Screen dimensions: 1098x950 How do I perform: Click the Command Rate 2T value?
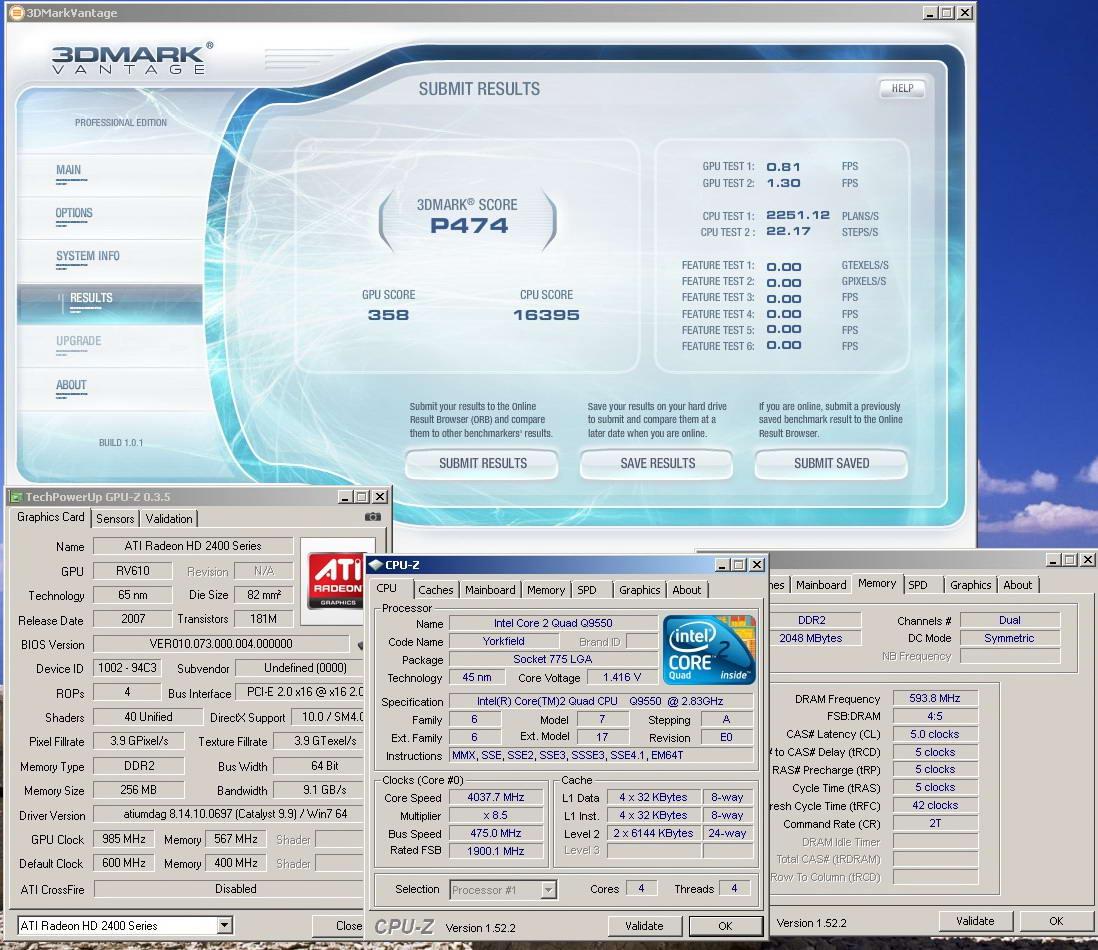[935, 823]
